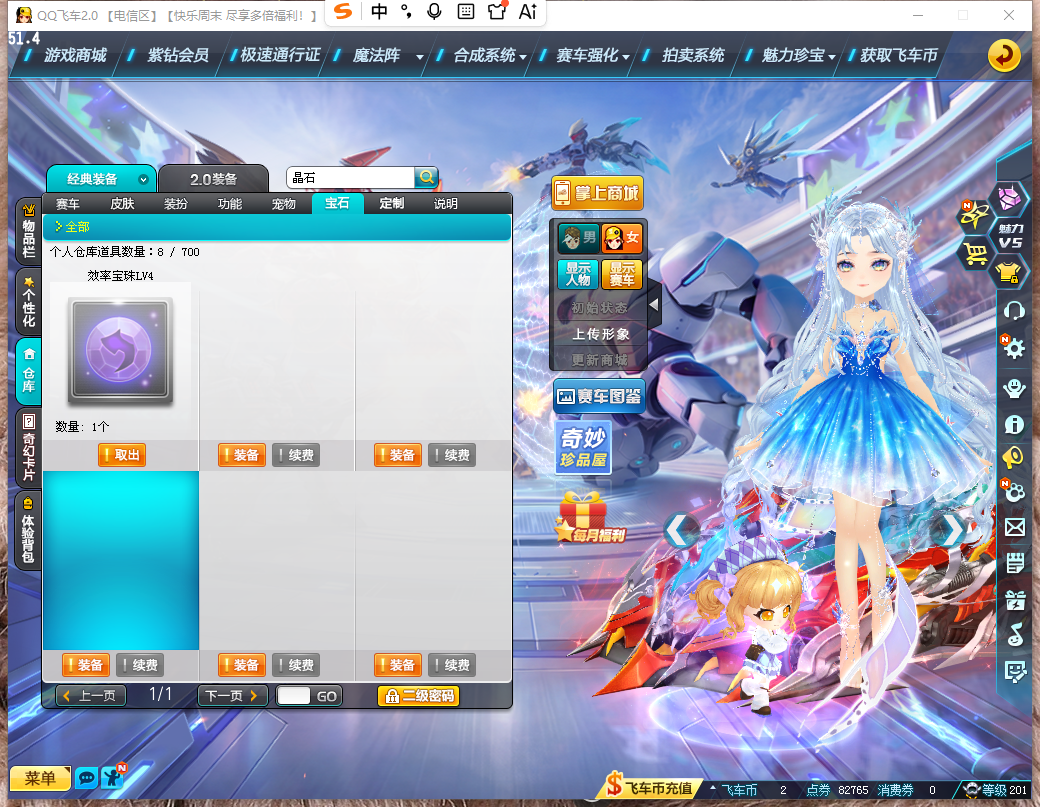This screenshot has width=1040, height=807.
Task: Select the 效率宝珠LV4 item thumbnail
Action: tap(121, 350)
